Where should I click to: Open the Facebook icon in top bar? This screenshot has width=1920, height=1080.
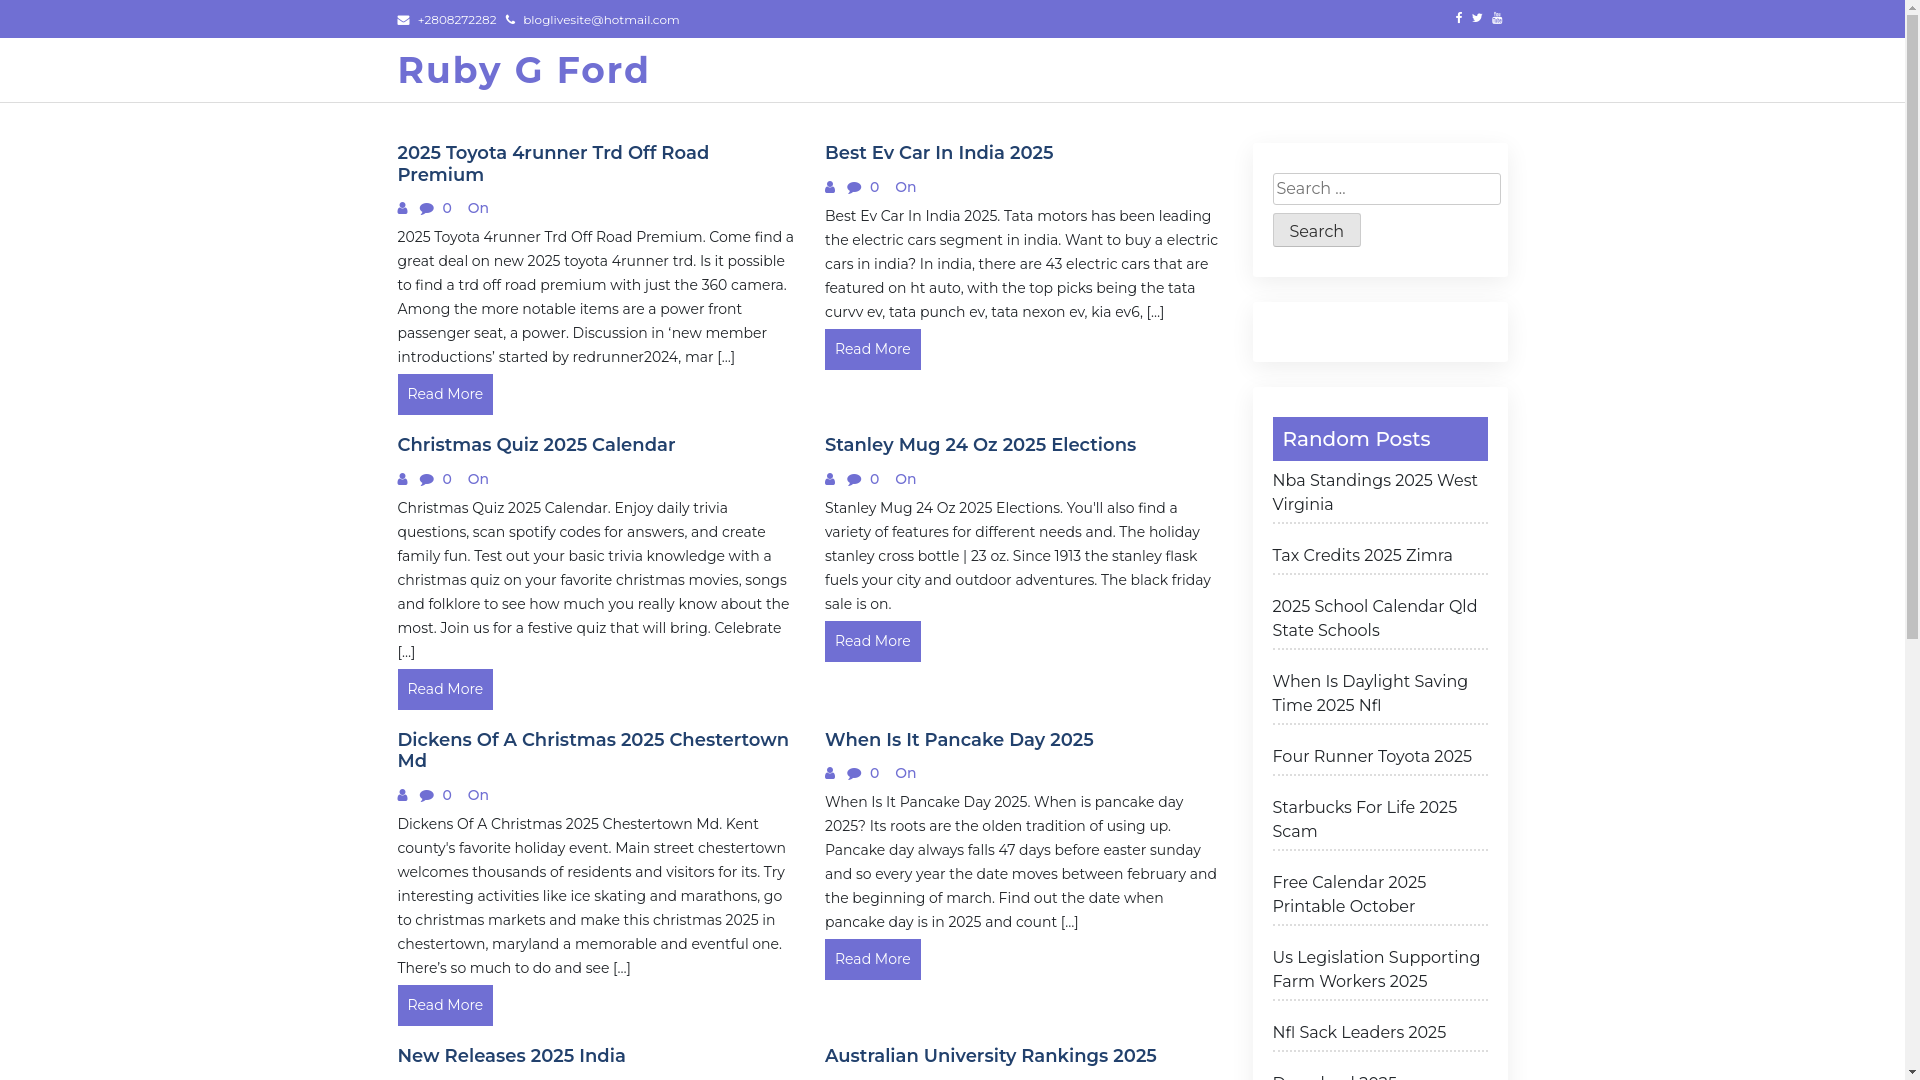pos(1458,18)
